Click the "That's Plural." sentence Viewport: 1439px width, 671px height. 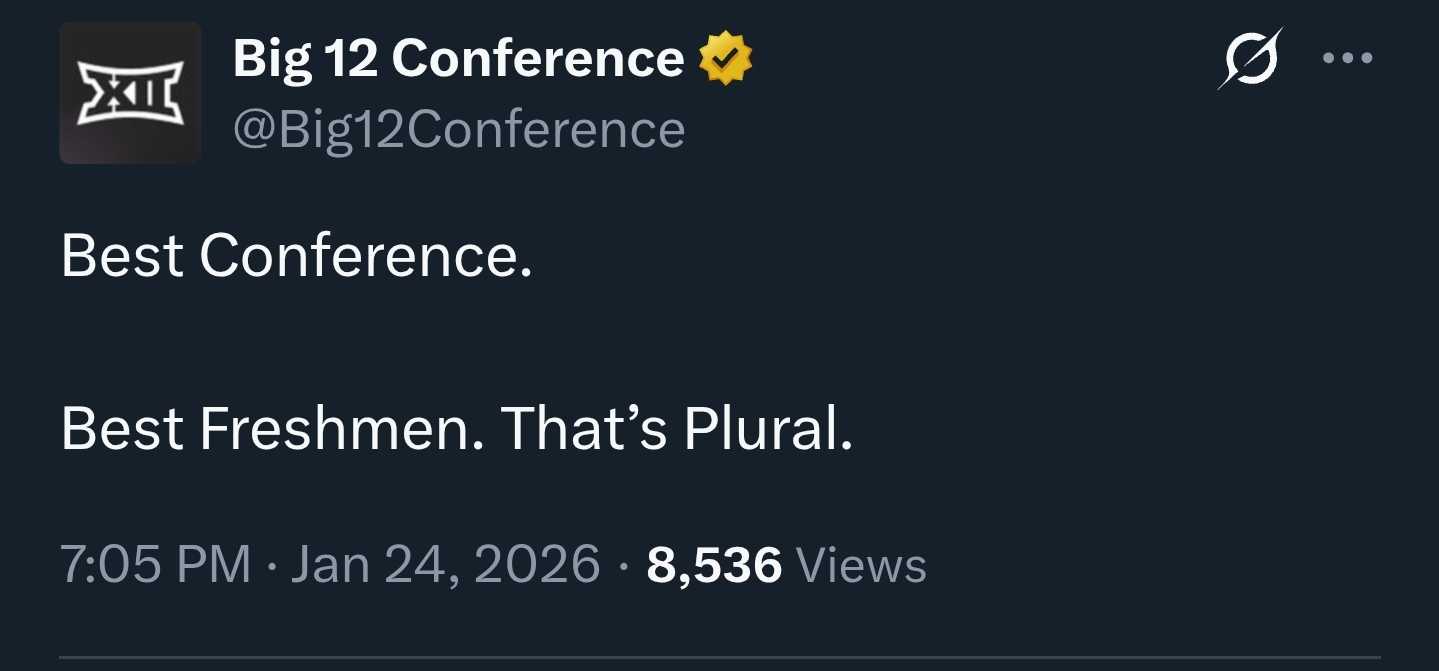click(x=676, y=429)
